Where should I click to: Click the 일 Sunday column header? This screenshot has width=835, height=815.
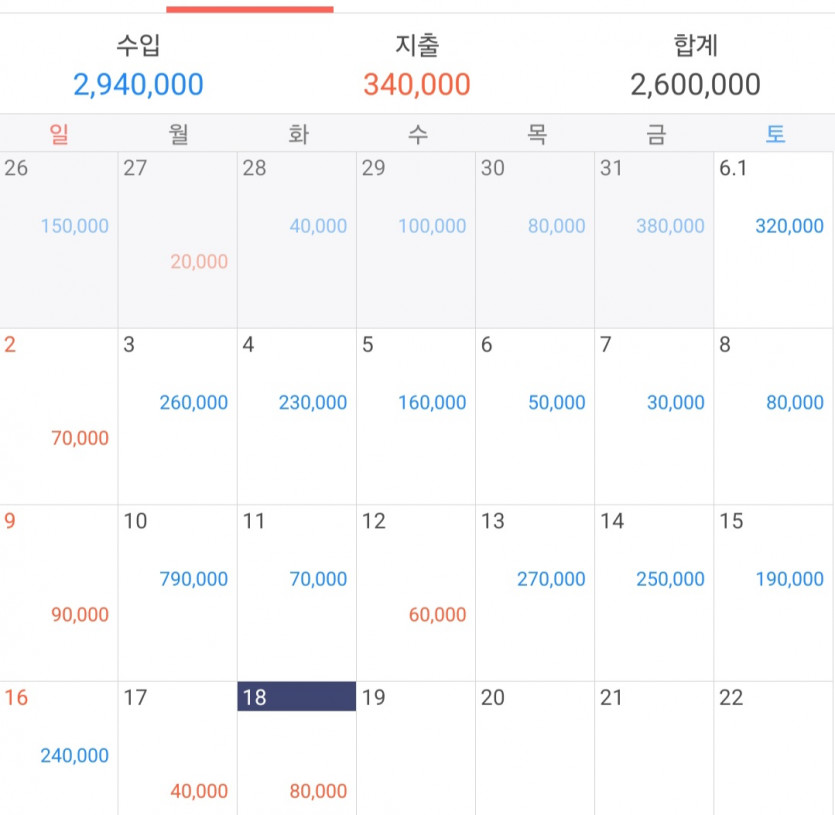59,133
